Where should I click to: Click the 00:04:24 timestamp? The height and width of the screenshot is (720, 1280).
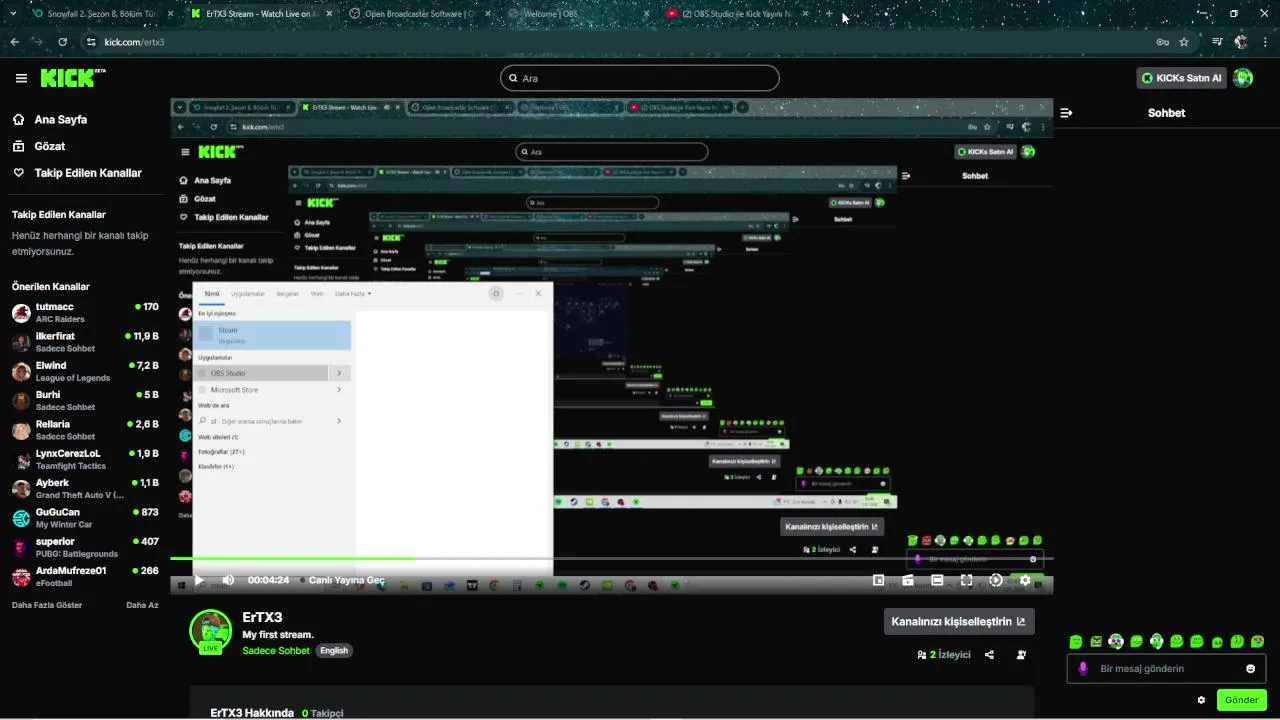pyautogui.click(x=268, y=580)
